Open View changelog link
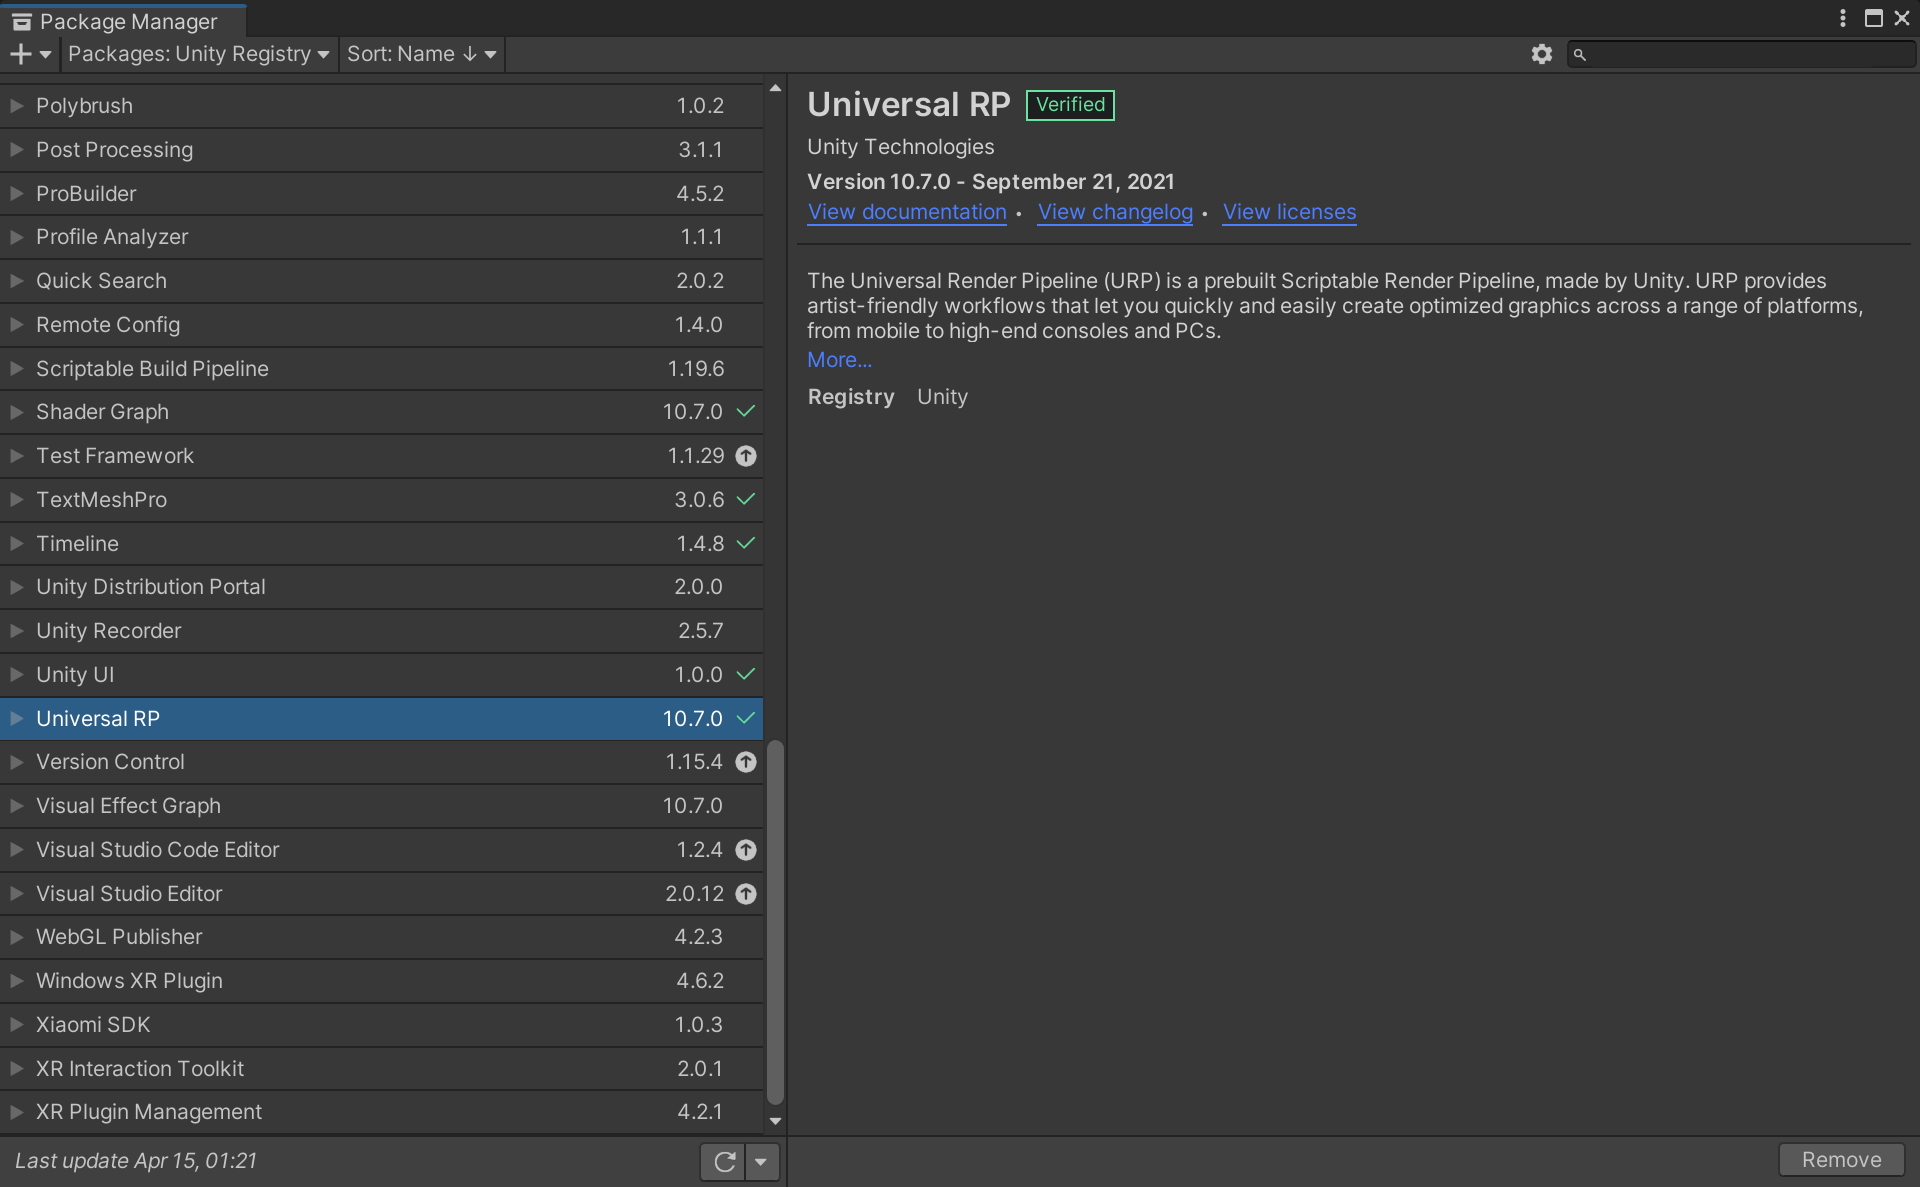The height and width of the screenshot is (1187, 1920). 1115,212
